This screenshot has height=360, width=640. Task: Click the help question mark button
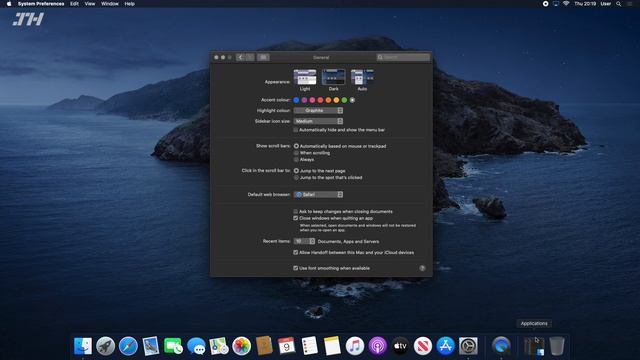[422, 268]
